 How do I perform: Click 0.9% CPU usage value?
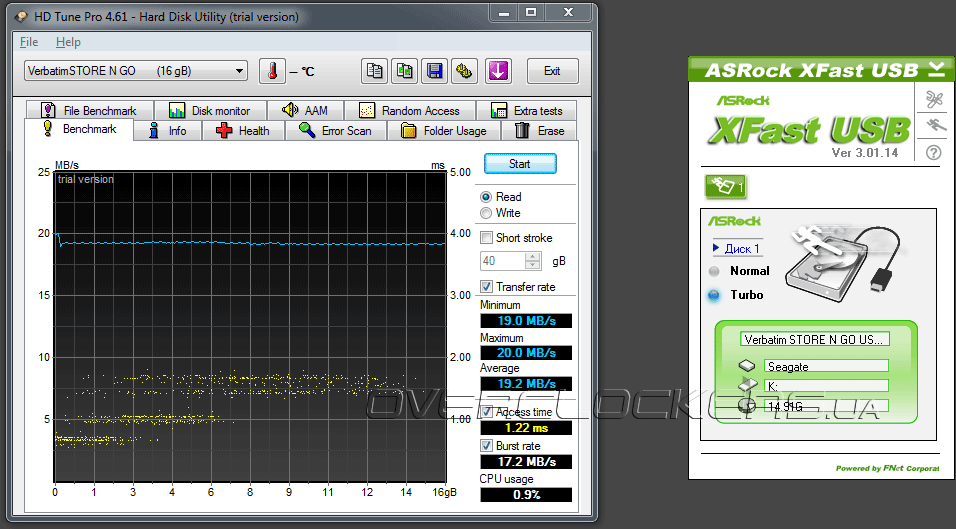(x=526, y=494)
